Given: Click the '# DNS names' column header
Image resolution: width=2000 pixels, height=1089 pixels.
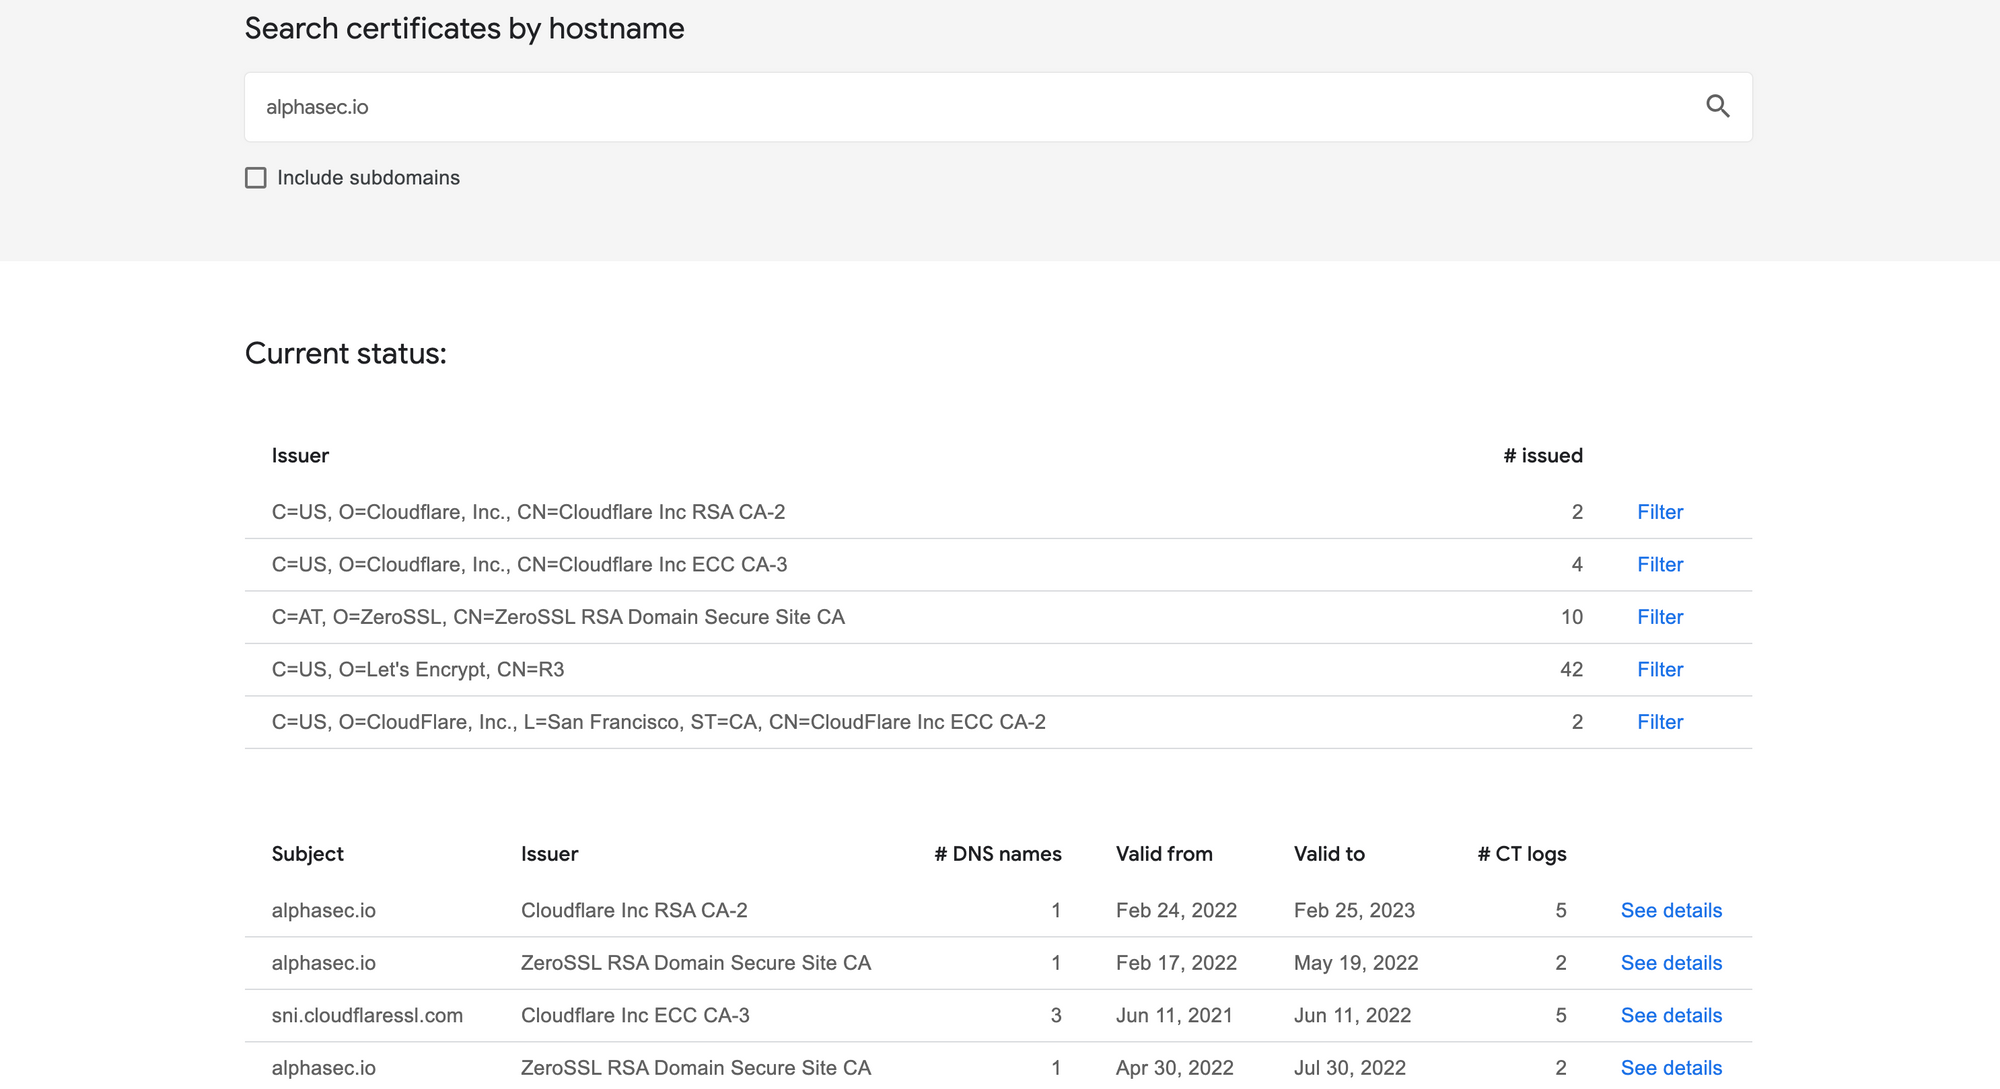Looking at the screenshot, I should click(998, 854).
